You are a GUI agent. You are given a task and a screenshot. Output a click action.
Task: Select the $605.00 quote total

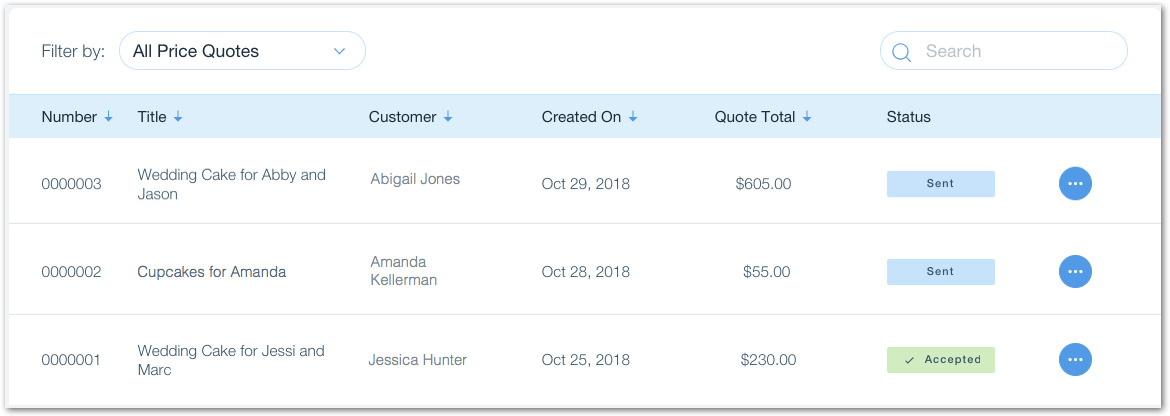(763, 184)
